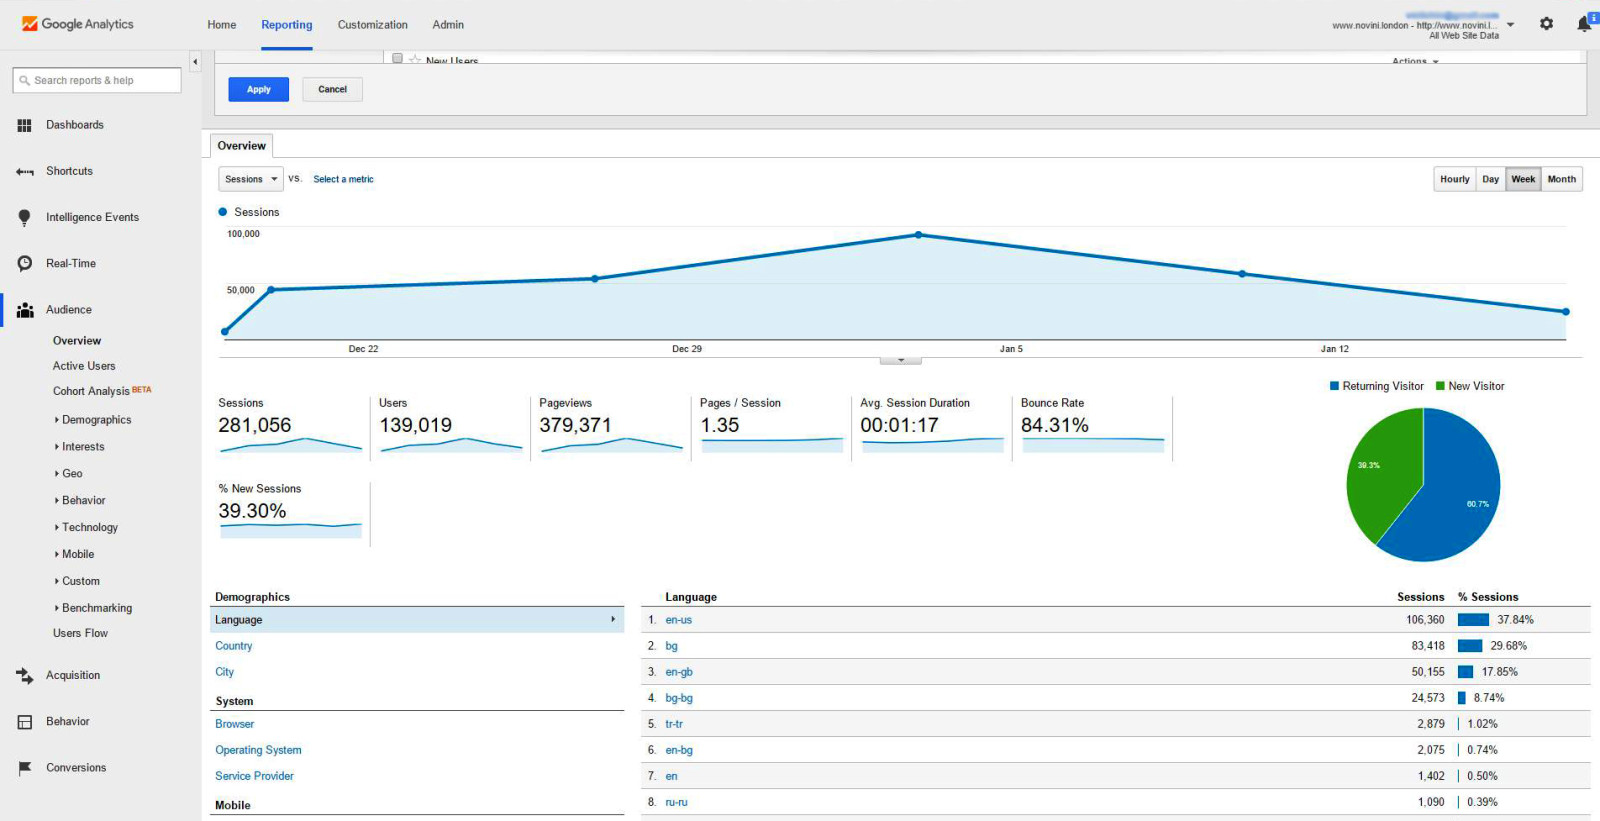Image resolution: width=1600 pixels, height=821 pixels.
Task: Click the Conversions flag icon
Action: coord(24,768)
